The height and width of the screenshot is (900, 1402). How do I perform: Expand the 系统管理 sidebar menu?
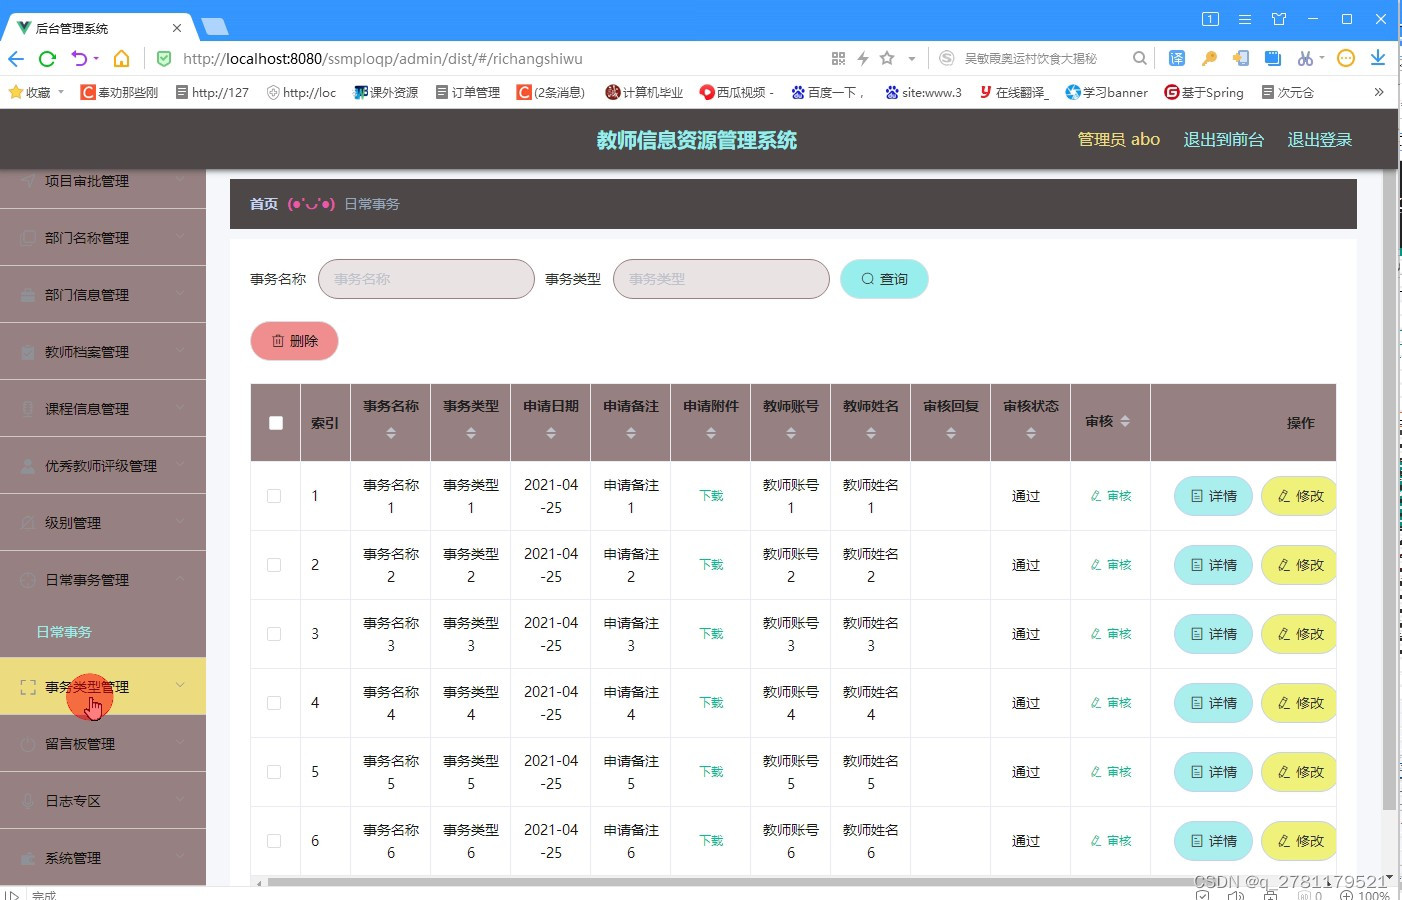103,858
